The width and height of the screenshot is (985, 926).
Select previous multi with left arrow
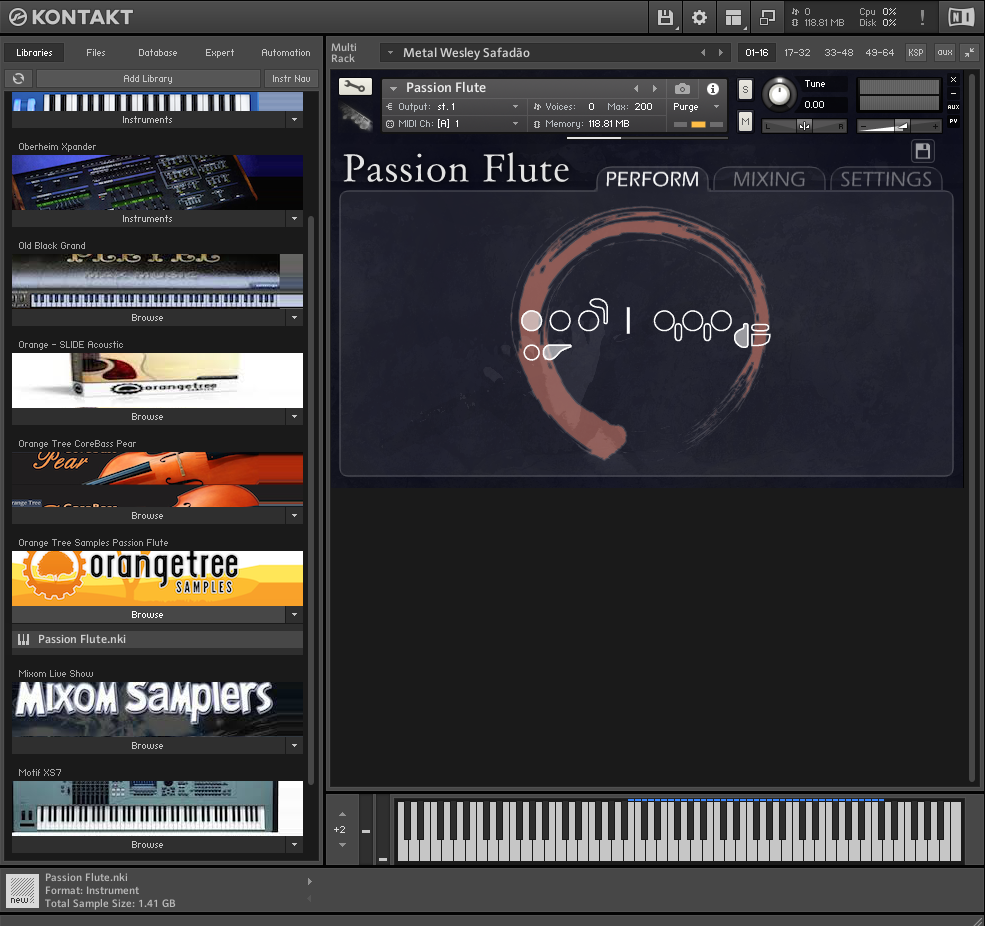click(x=703, y=53)
